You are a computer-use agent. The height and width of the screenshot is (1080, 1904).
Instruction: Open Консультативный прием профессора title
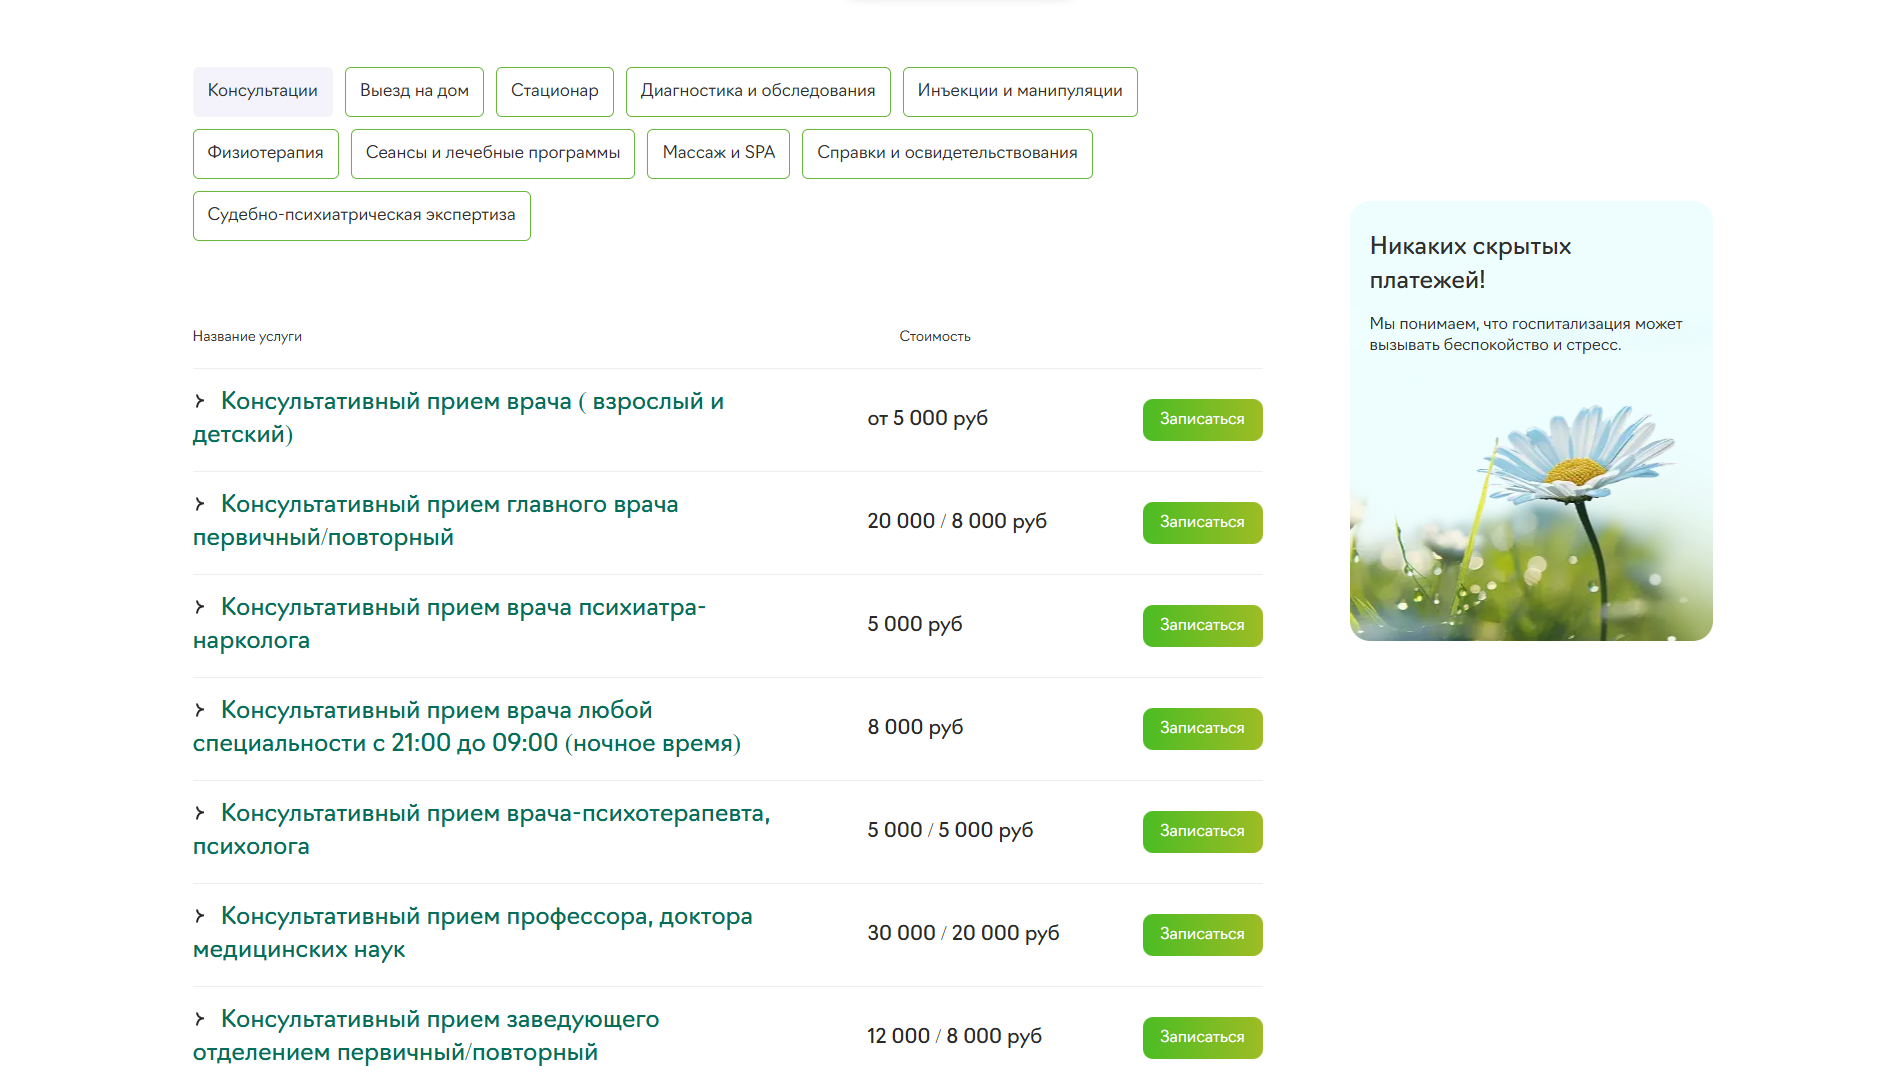pos(473,933)
